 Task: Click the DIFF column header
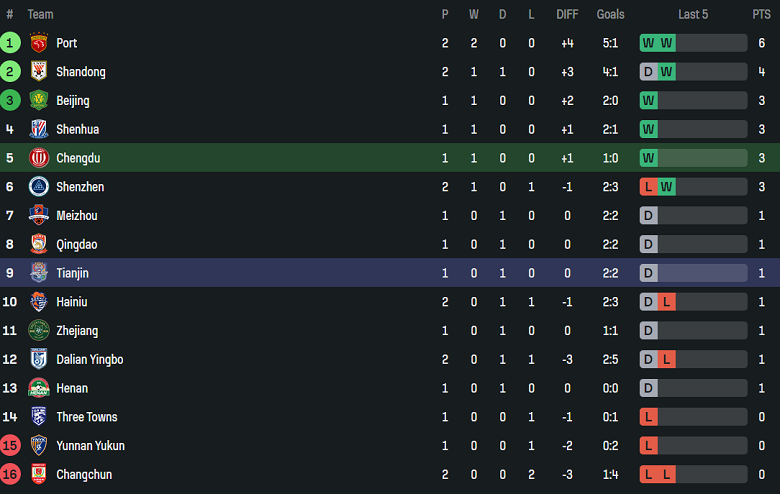567,14
